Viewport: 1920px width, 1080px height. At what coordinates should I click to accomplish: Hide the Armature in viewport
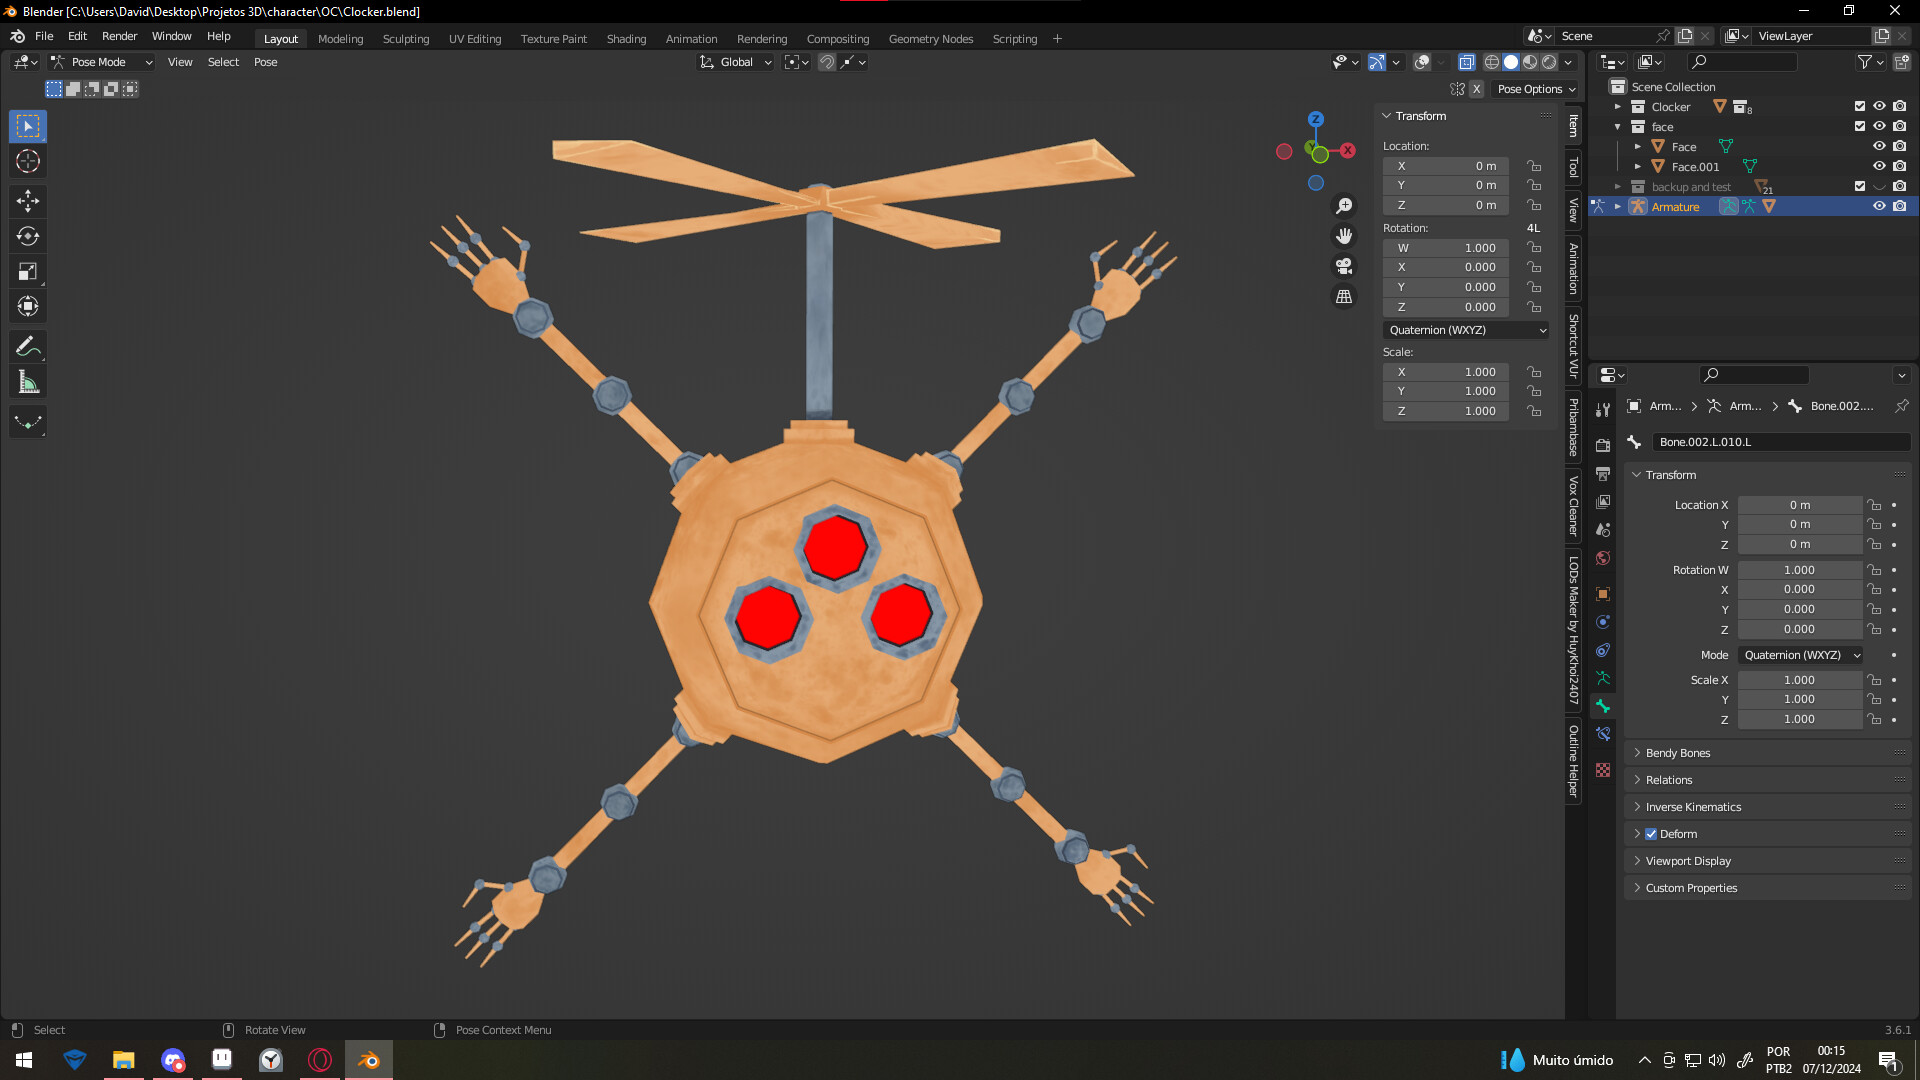coord(1879,206)
